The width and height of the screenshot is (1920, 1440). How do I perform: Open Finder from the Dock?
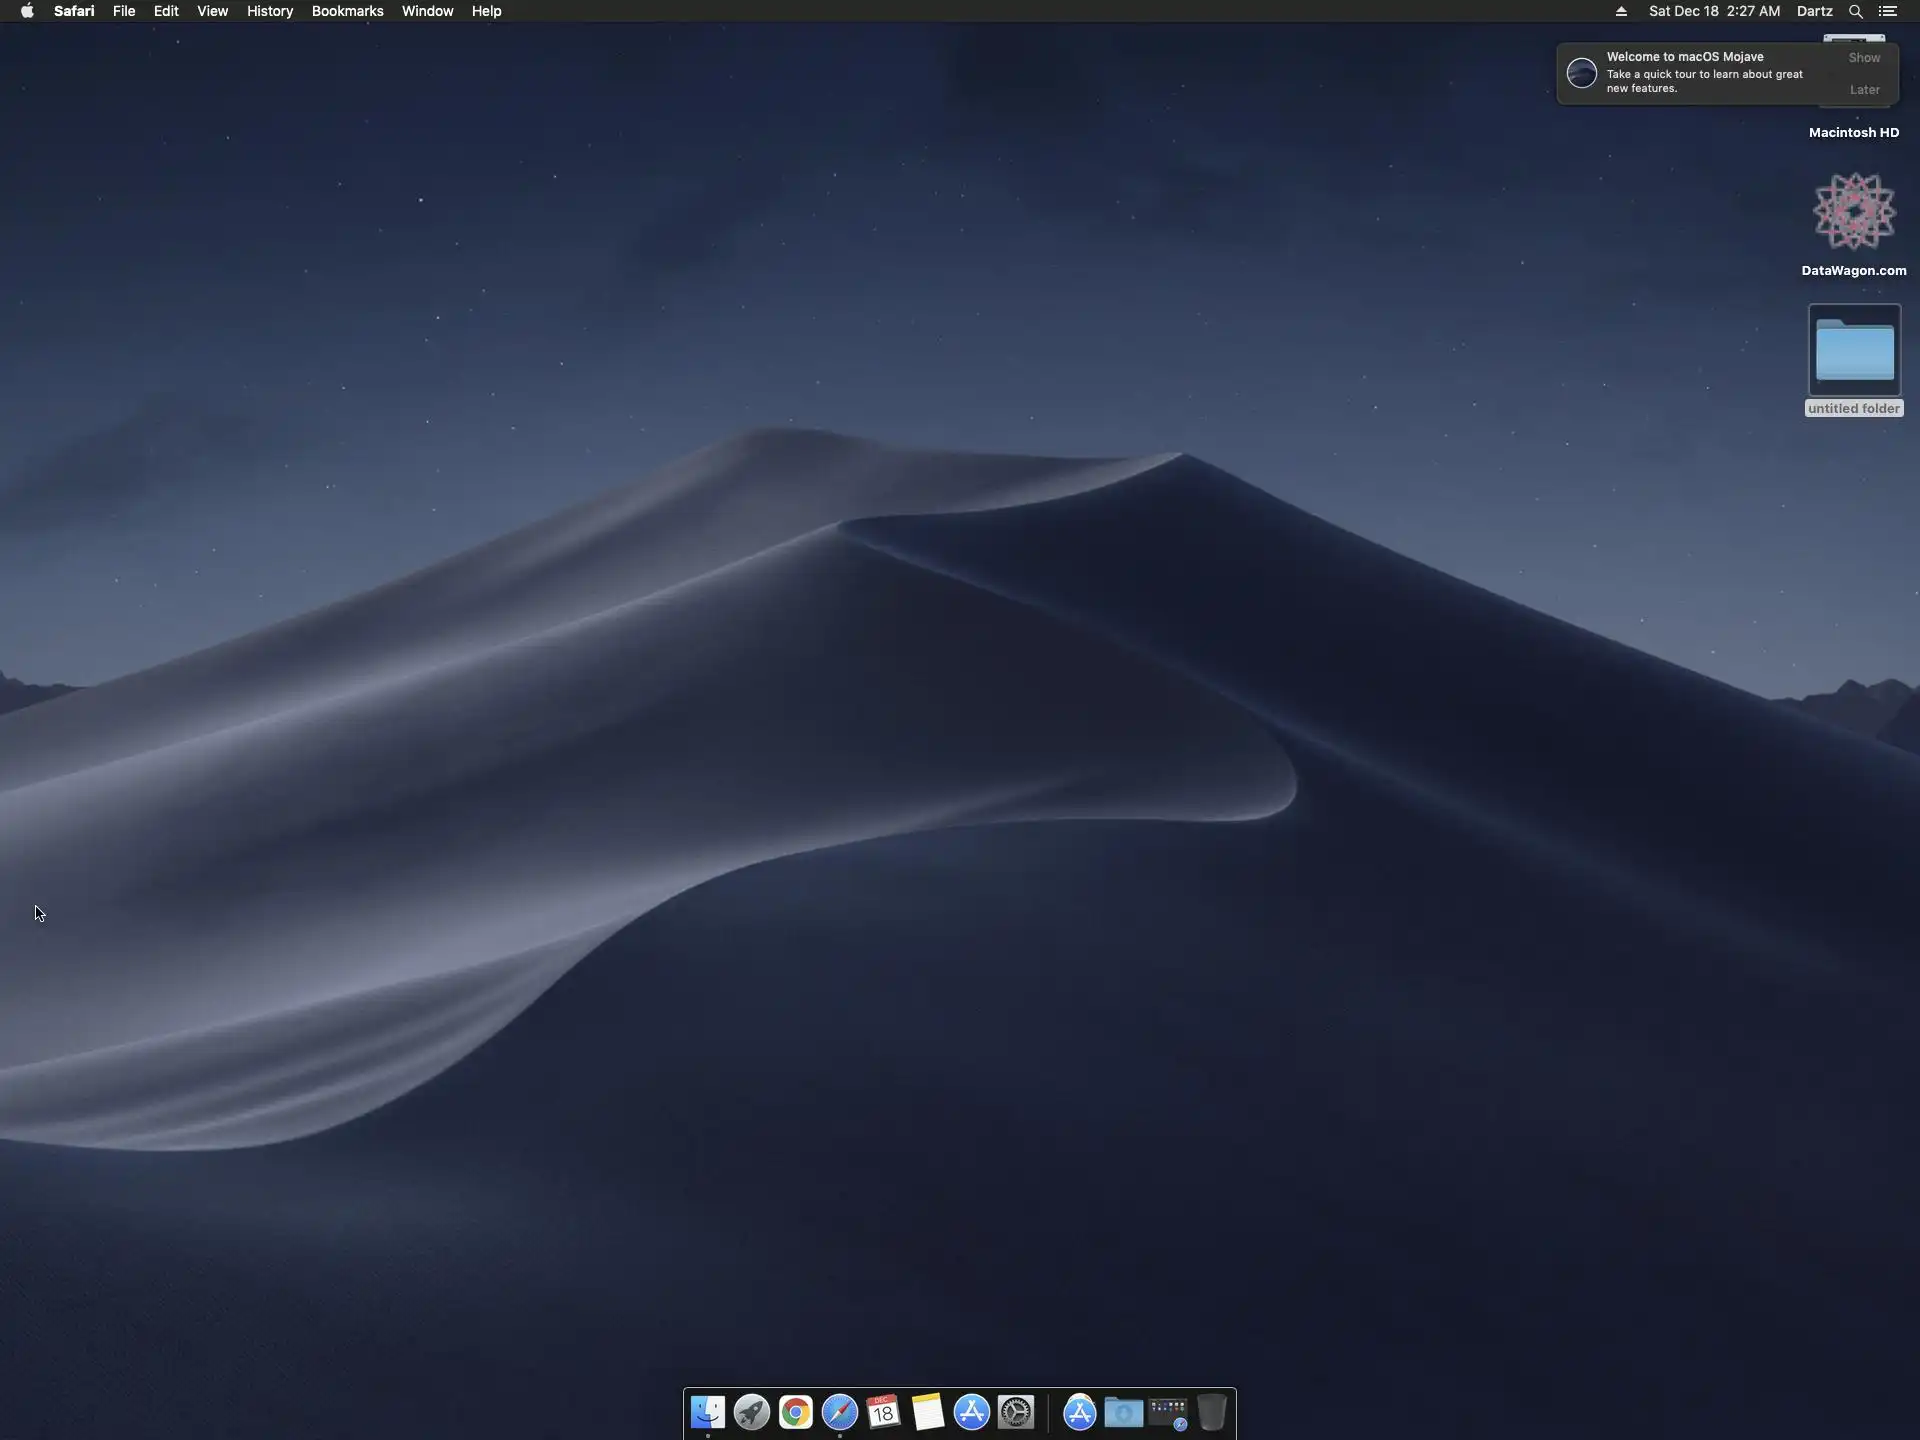point(708,1412)
